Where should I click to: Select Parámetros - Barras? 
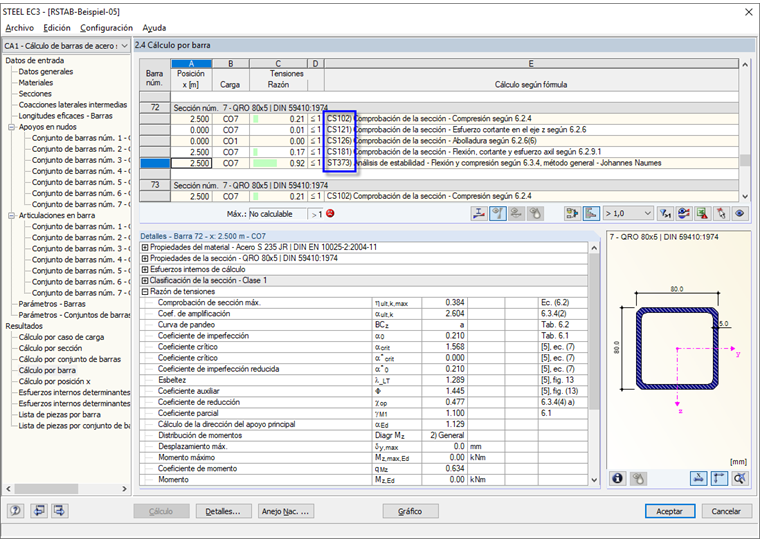[52, 304]
